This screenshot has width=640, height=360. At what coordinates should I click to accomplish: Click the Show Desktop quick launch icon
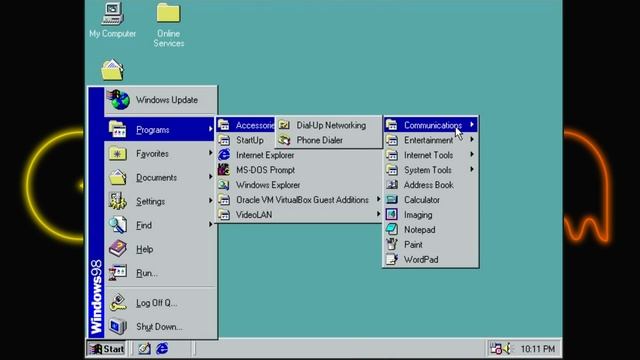pos(144,349)
